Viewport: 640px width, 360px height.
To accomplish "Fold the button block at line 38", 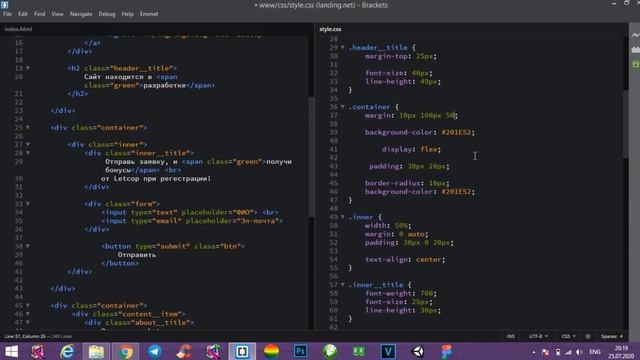I will pyautogui.click(x=28, y=246).
